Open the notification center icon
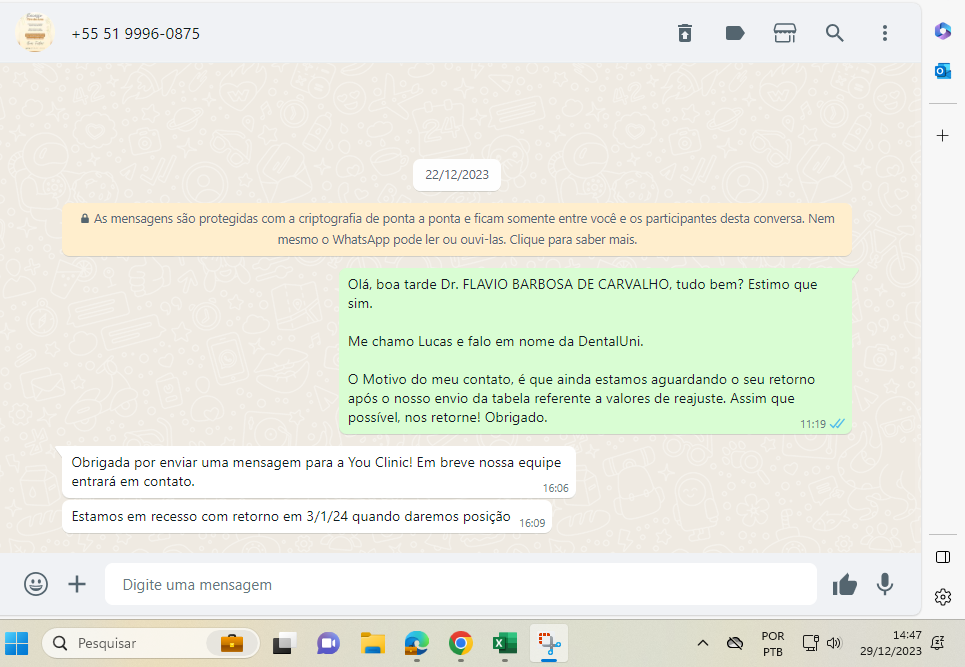This screenshot has width=965, height=667. coord(937,644)
